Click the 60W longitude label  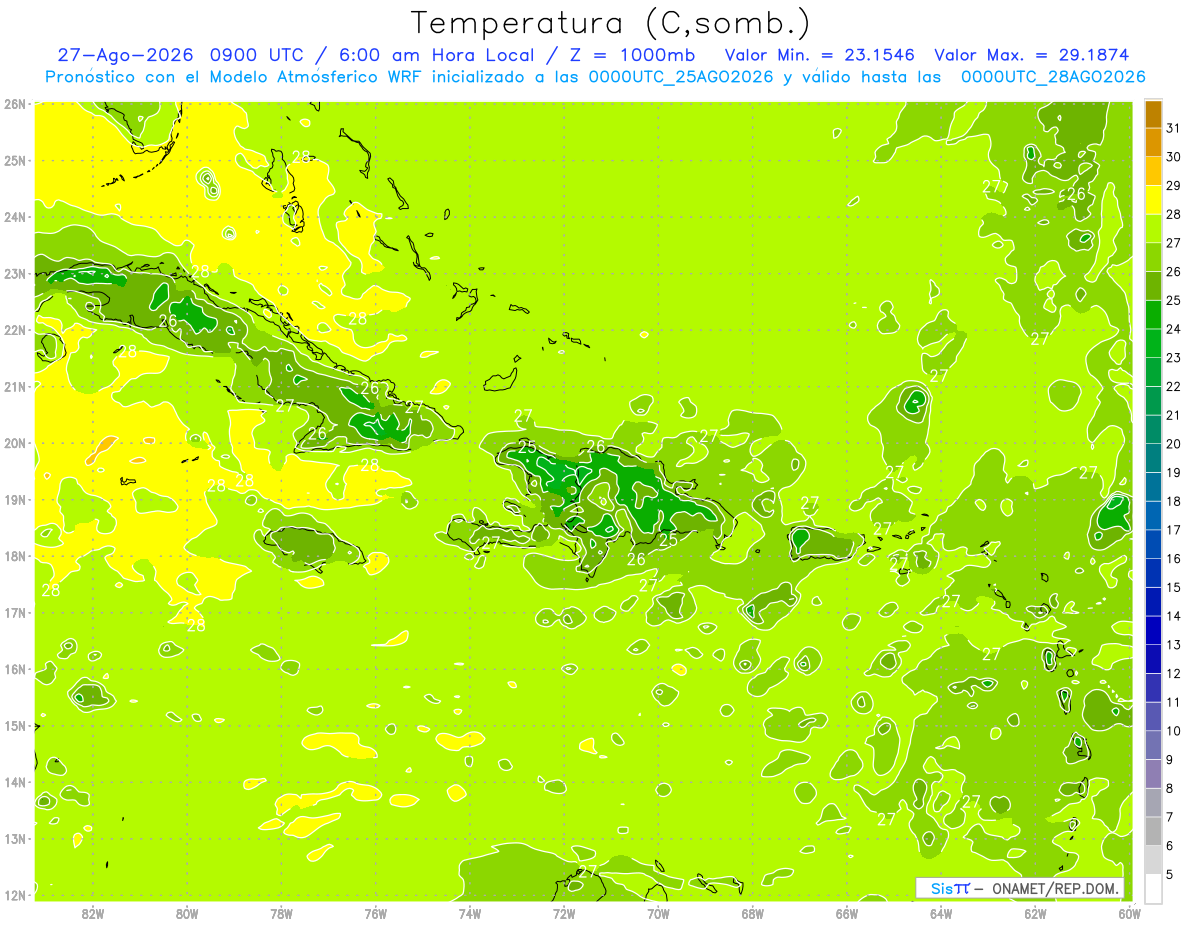coord(1130,913)
